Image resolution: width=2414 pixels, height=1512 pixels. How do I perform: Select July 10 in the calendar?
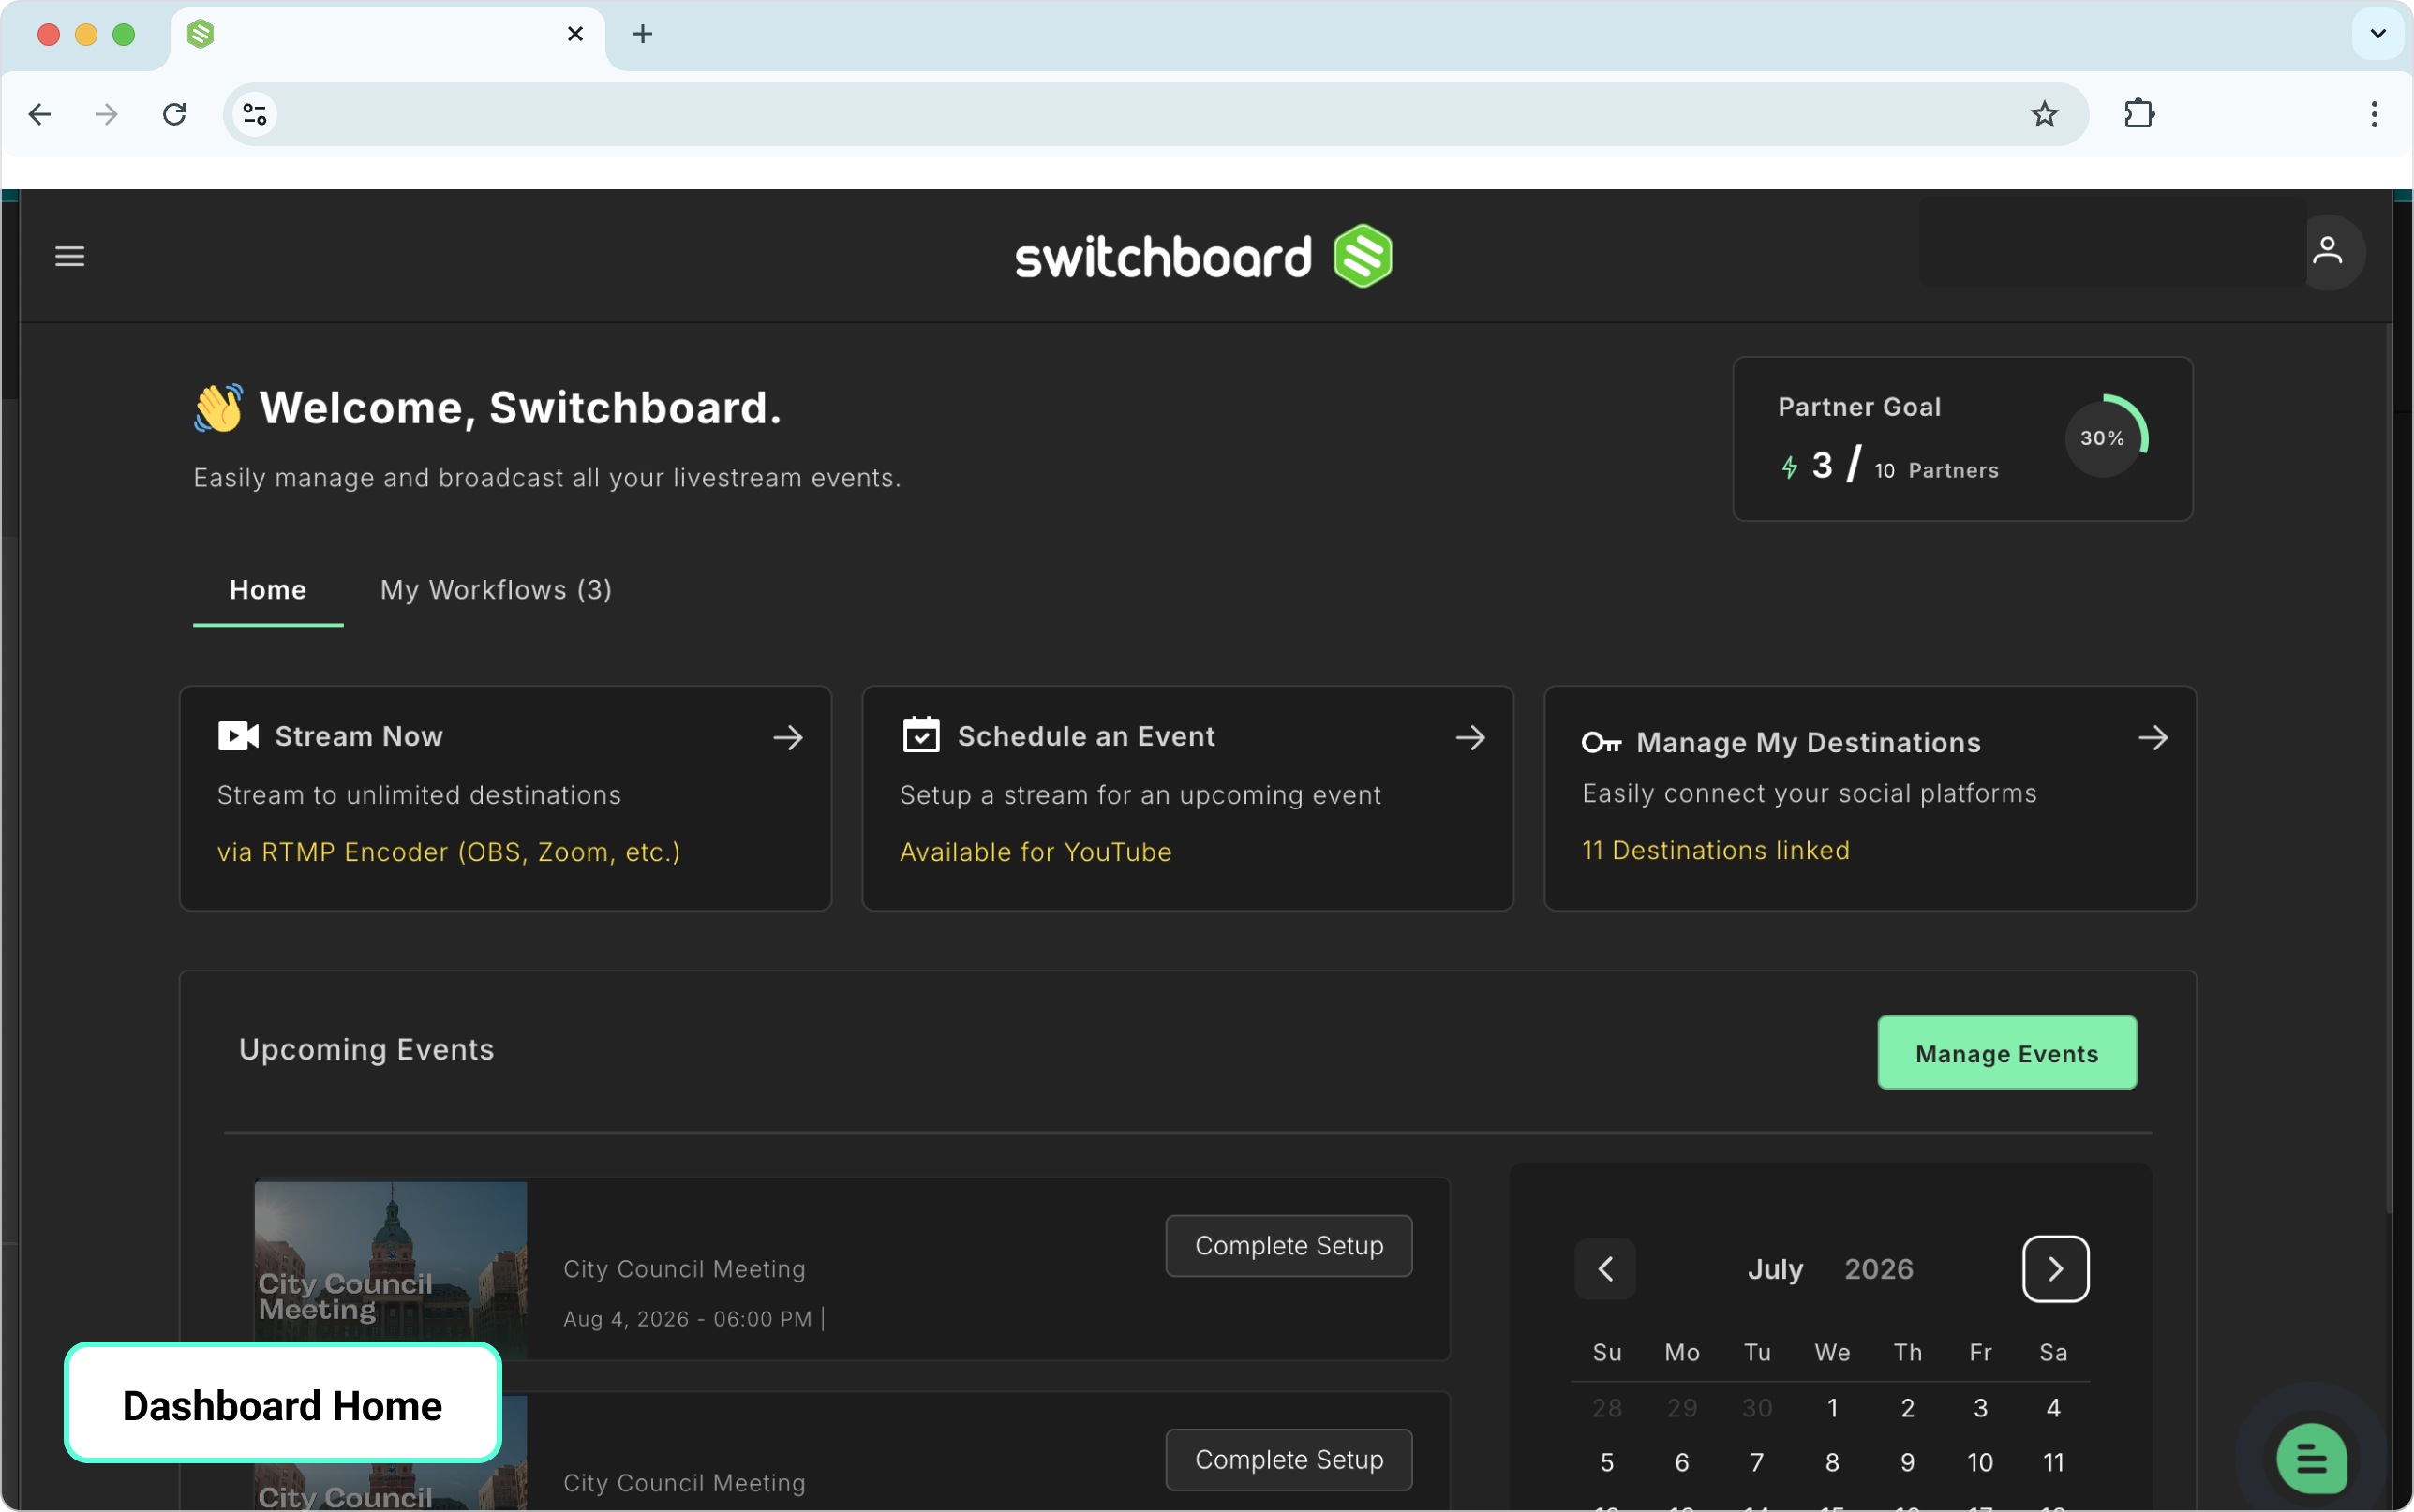(1980, 1462)
